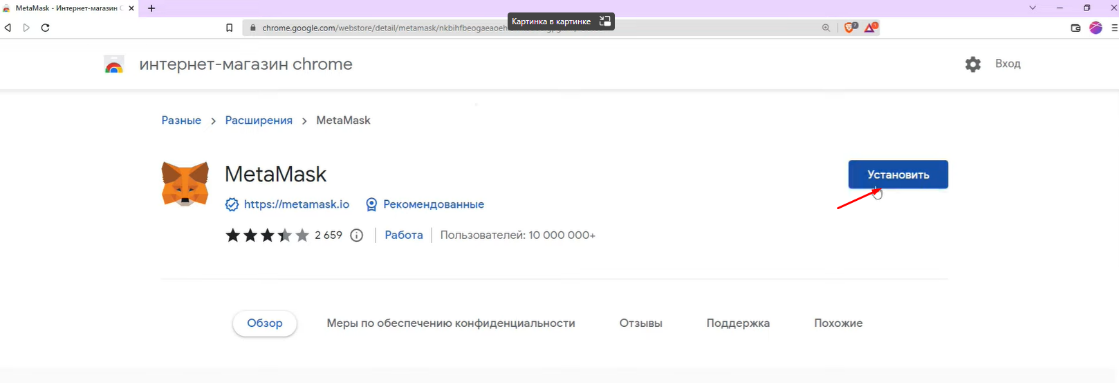Open the Поддержка tab
1119x383 pixels.
[x=738, y=323]
